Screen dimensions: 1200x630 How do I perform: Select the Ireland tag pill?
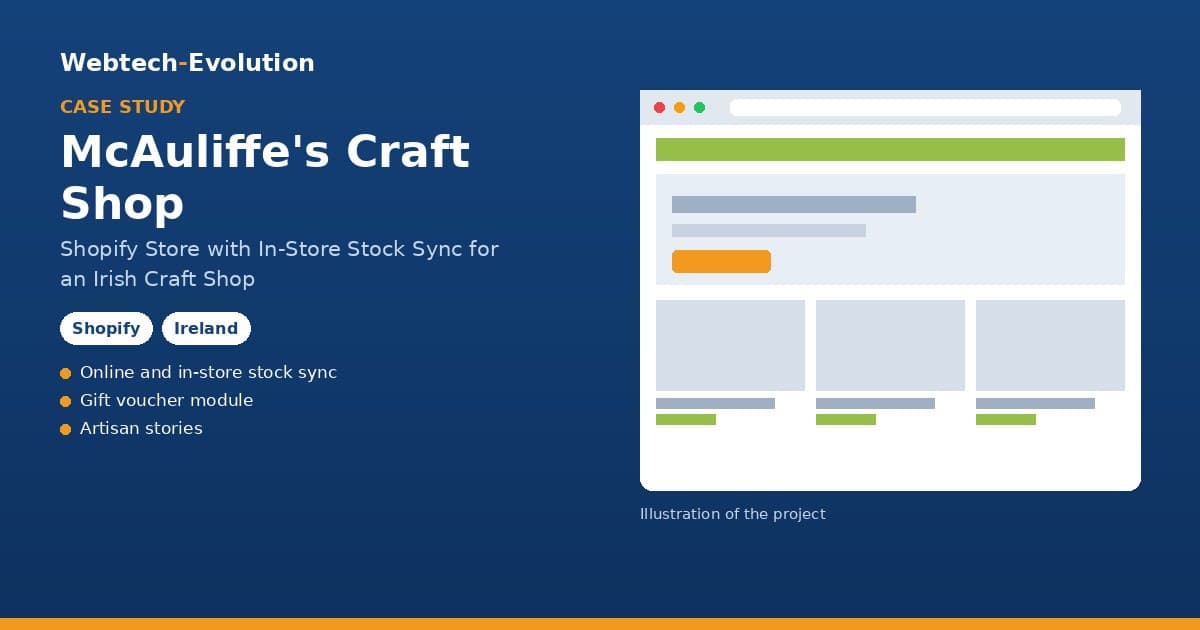pyautogui.click(x=206, y=328)
